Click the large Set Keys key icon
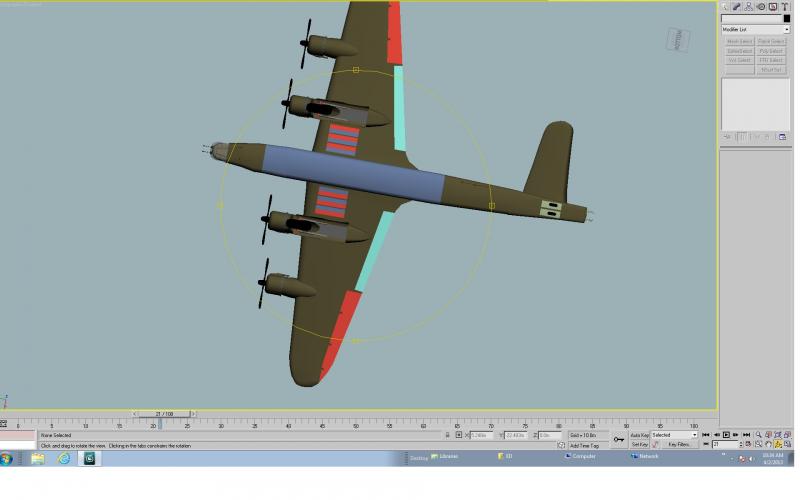The height and width of the screenshot is (500, 800). point(619,439)
